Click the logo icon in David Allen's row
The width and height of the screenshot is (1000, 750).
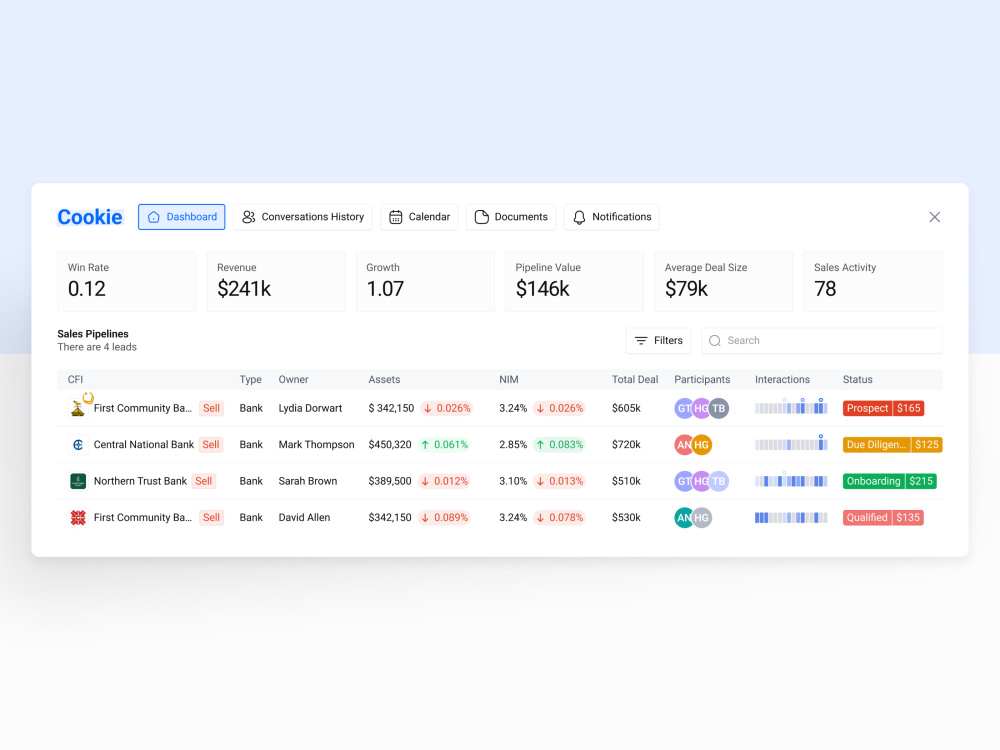(78, 517)
